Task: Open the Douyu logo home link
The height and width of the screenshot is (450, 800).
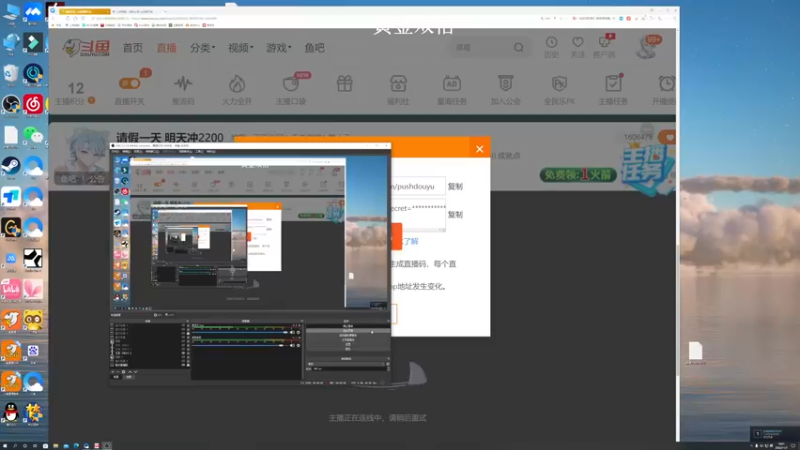Action: point(86,48)
